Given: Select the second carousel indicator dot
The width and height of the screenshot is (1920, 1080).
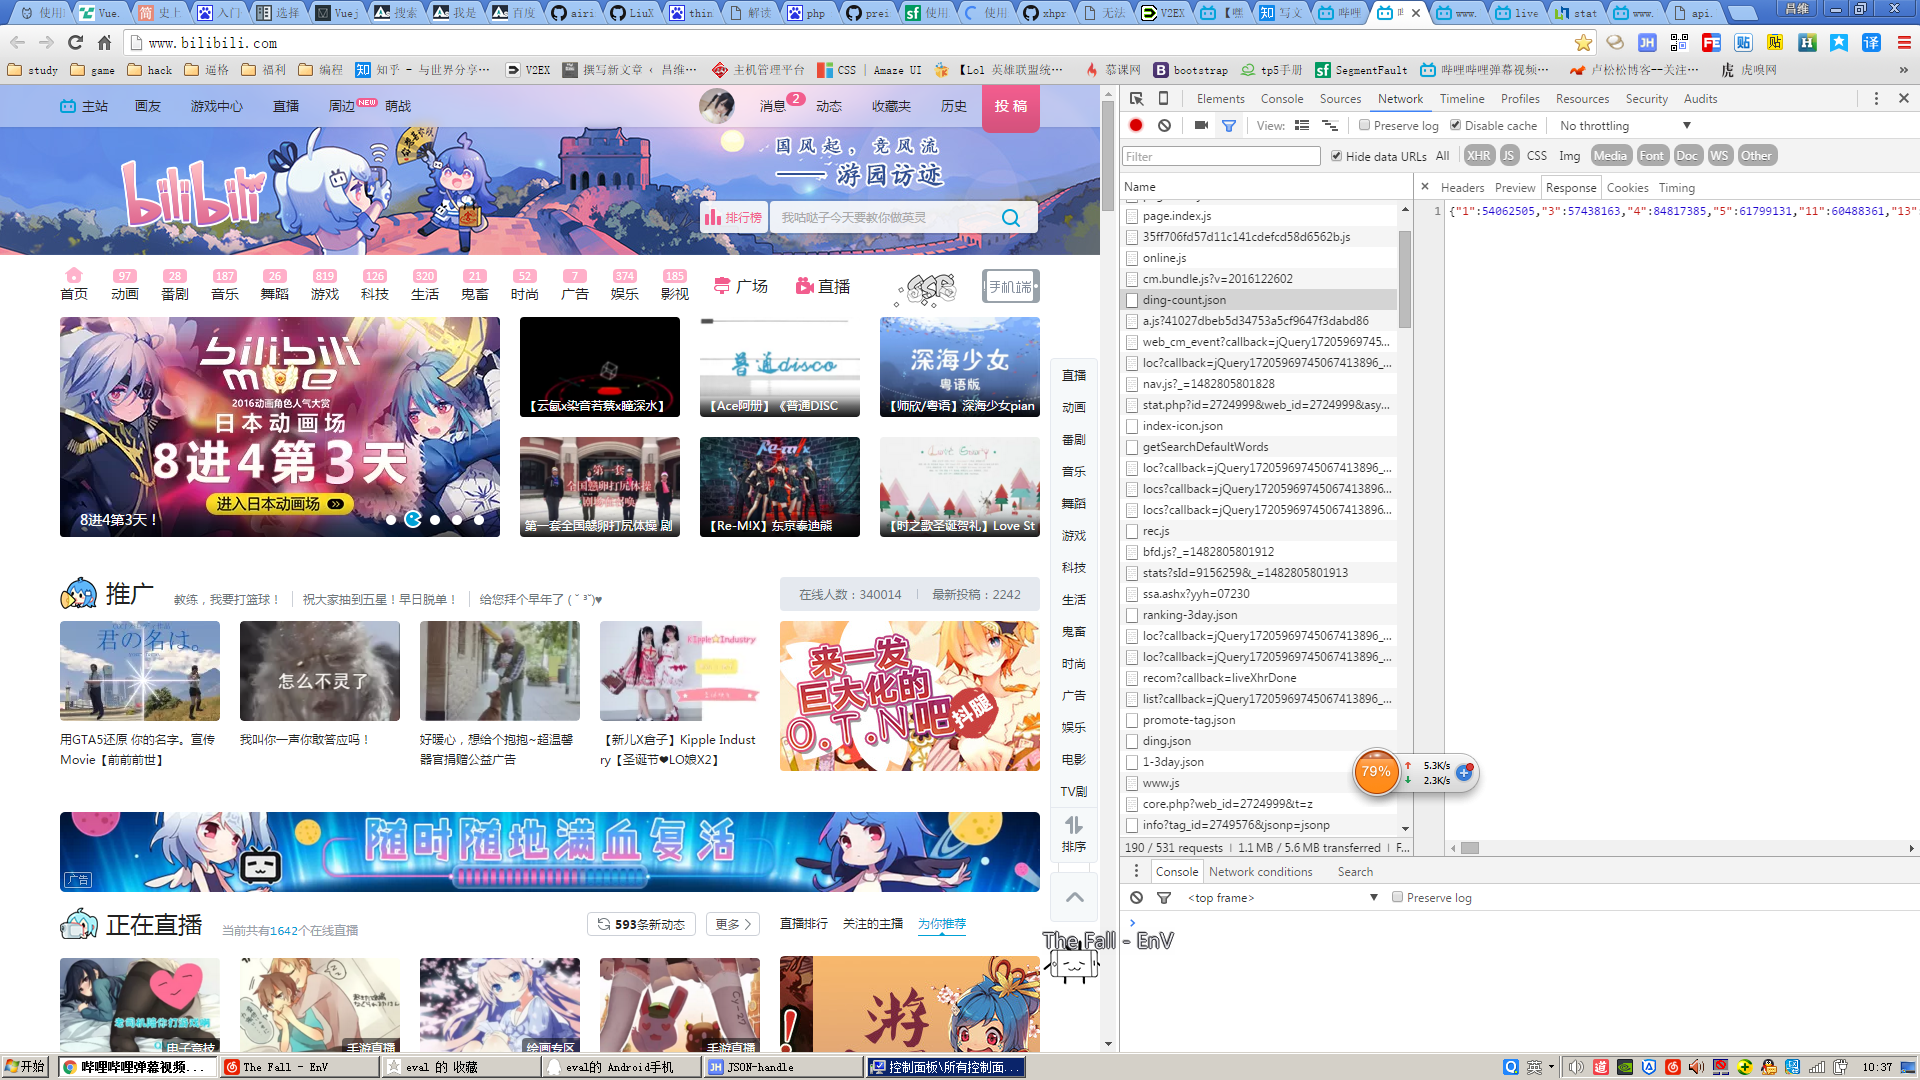Looking at the screenshot, I should coord(413,519).
